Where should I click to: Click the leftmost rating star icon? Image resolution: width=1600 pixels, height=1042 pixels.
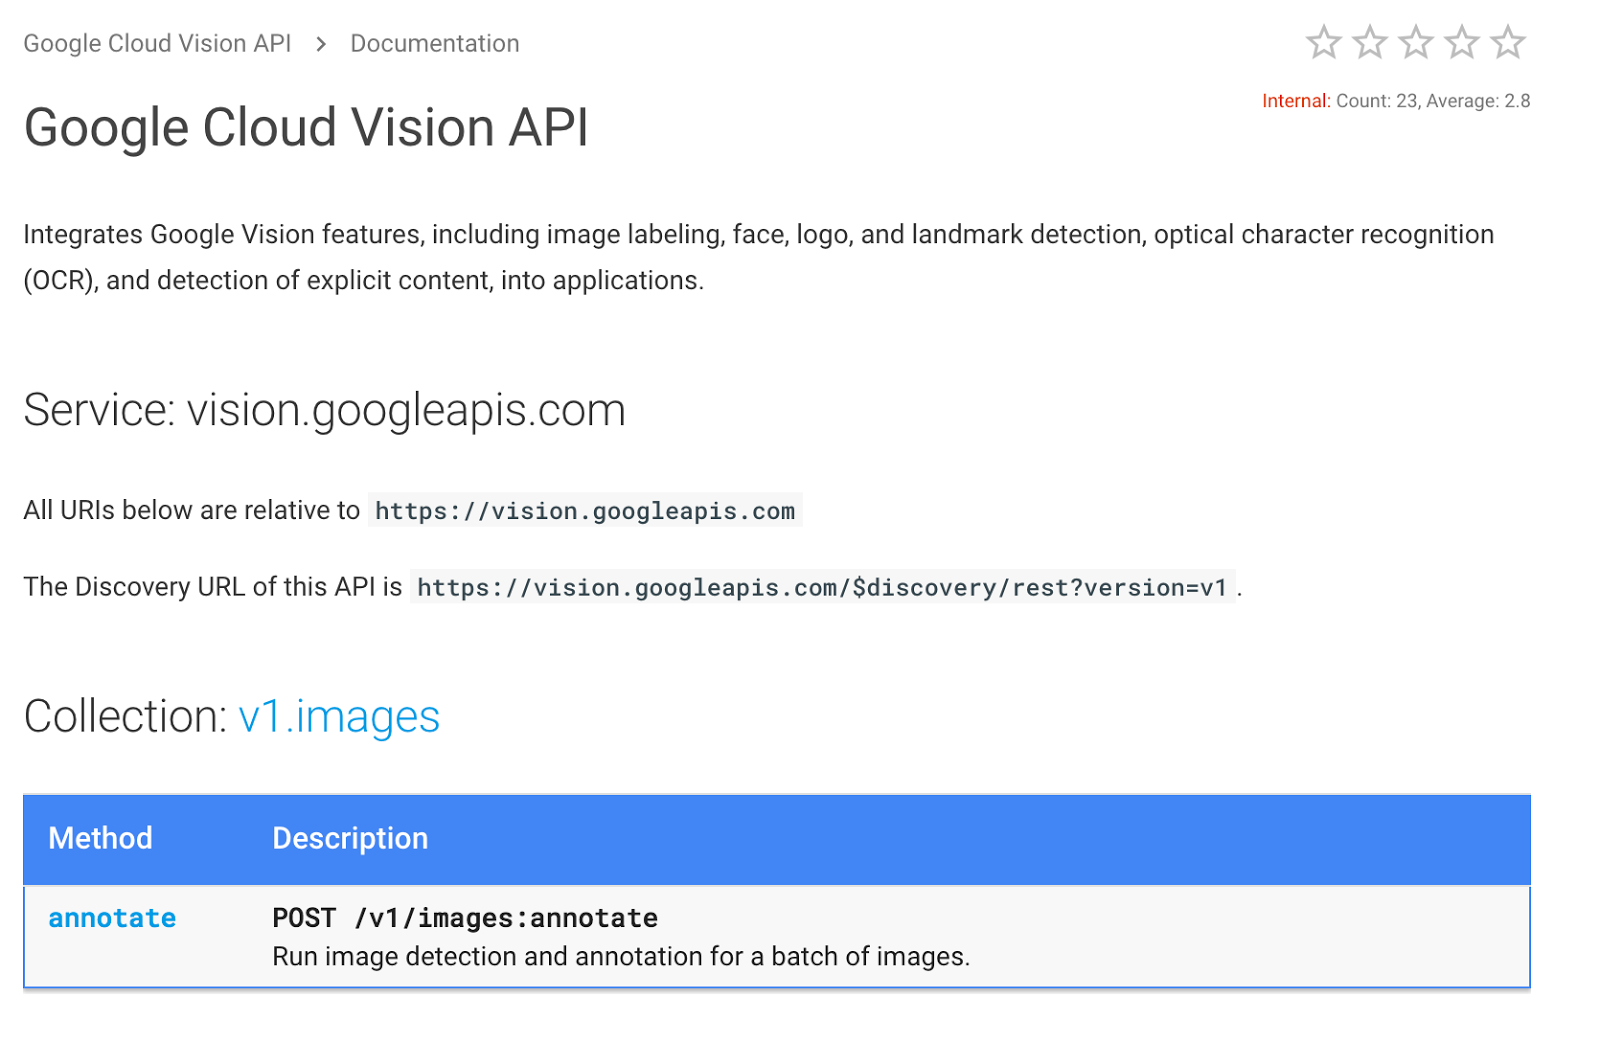tap(1325, 42)
